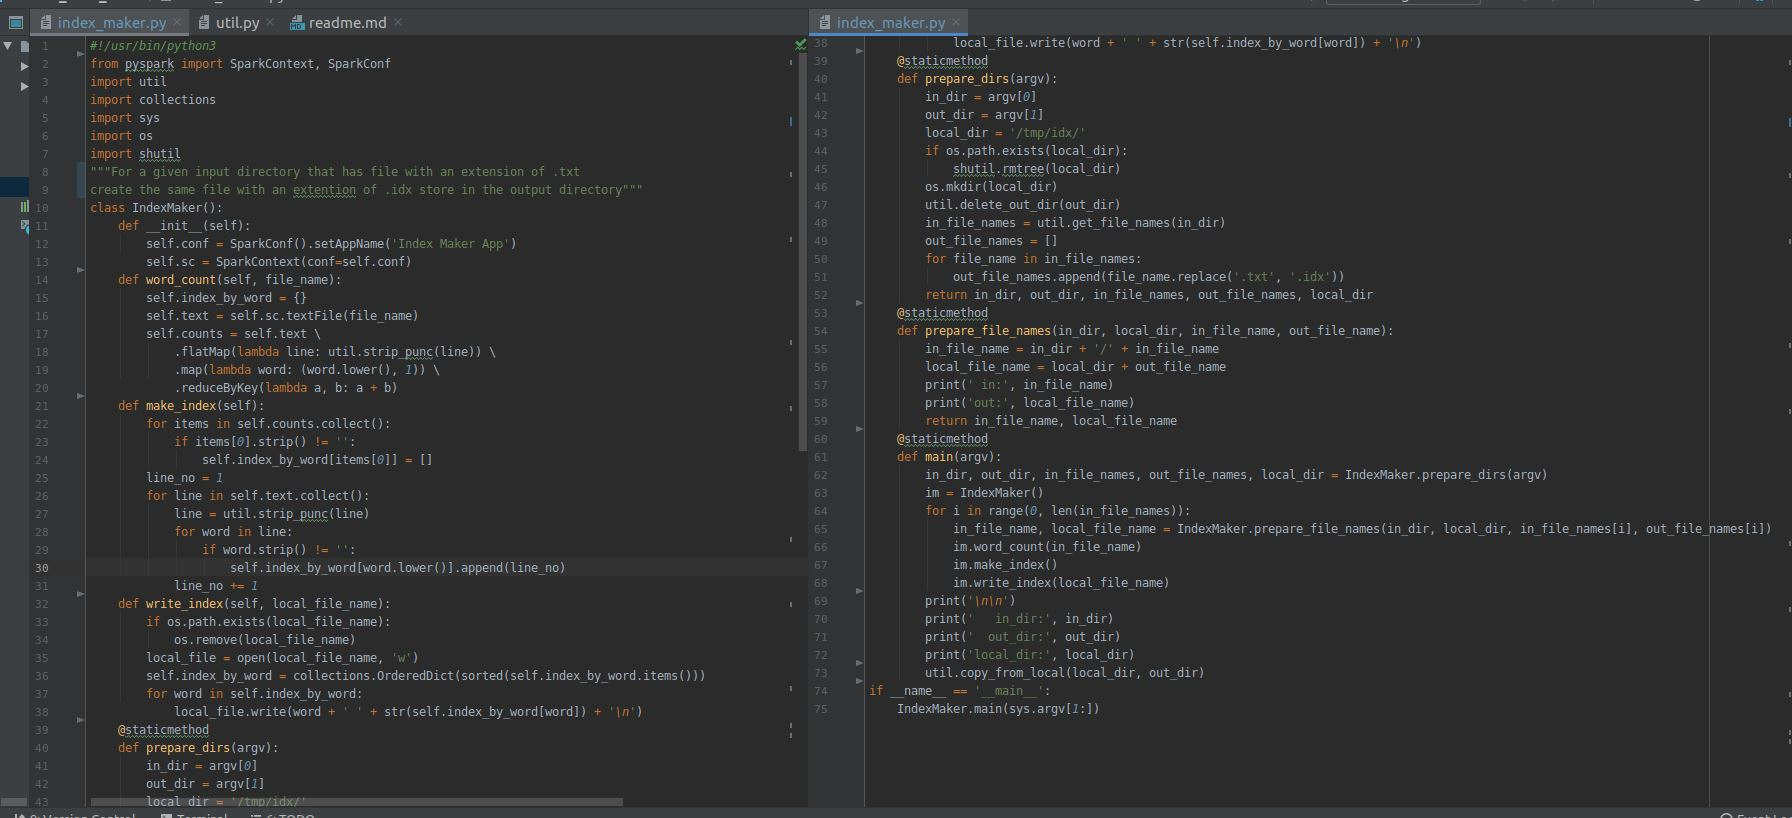Fold the write_index method in left editor
The height and width of the screenshot is (818, 1792).
click(81, 594)
